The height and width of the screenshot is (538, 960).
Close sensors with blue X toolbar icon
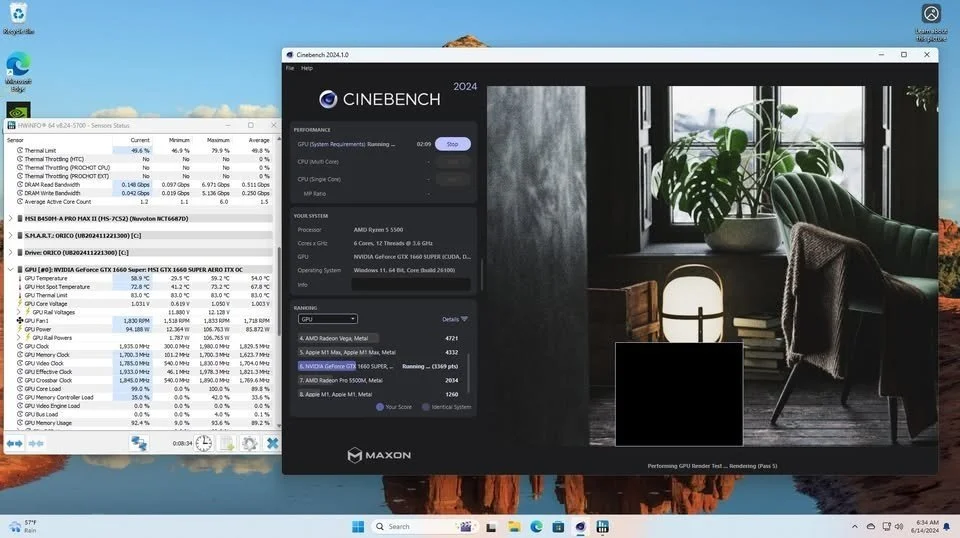[x=272, y=443]
